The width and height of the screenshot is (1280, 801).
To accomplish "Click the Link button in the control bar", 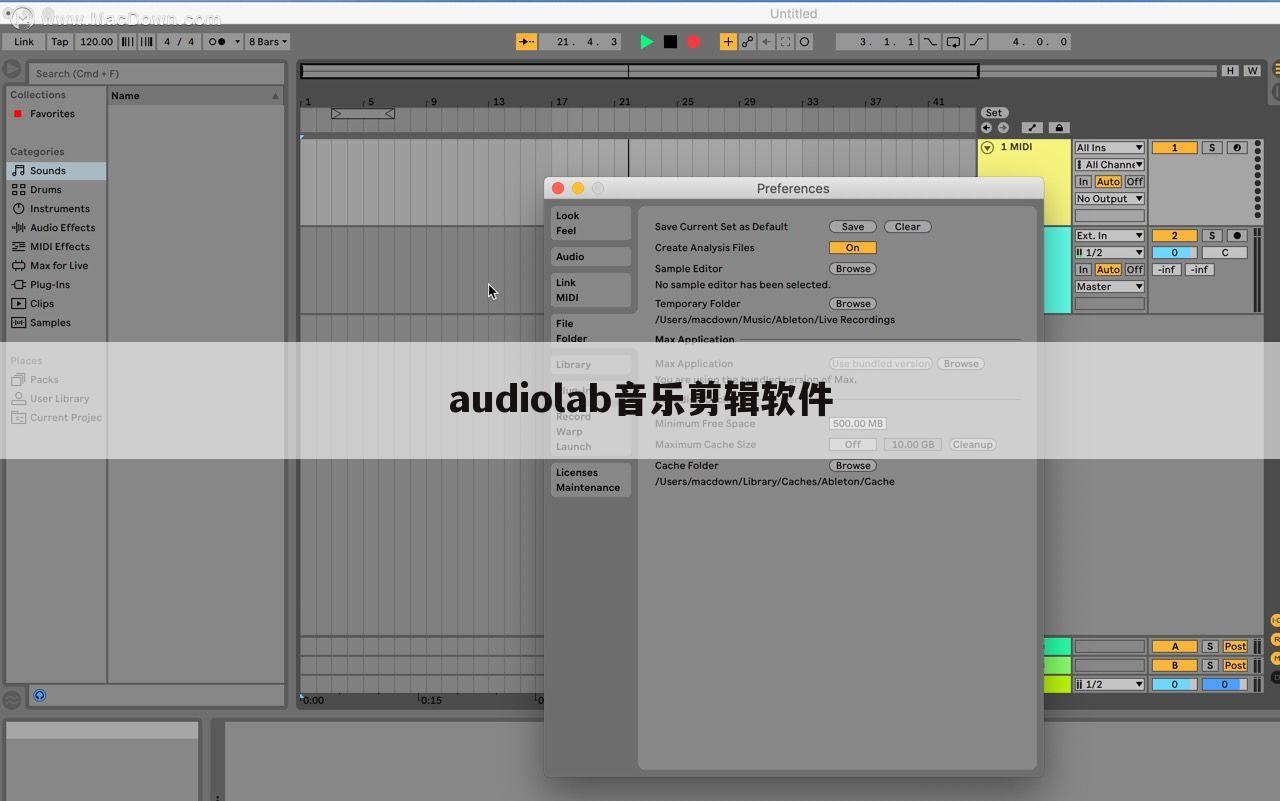I will coord(24,42).
